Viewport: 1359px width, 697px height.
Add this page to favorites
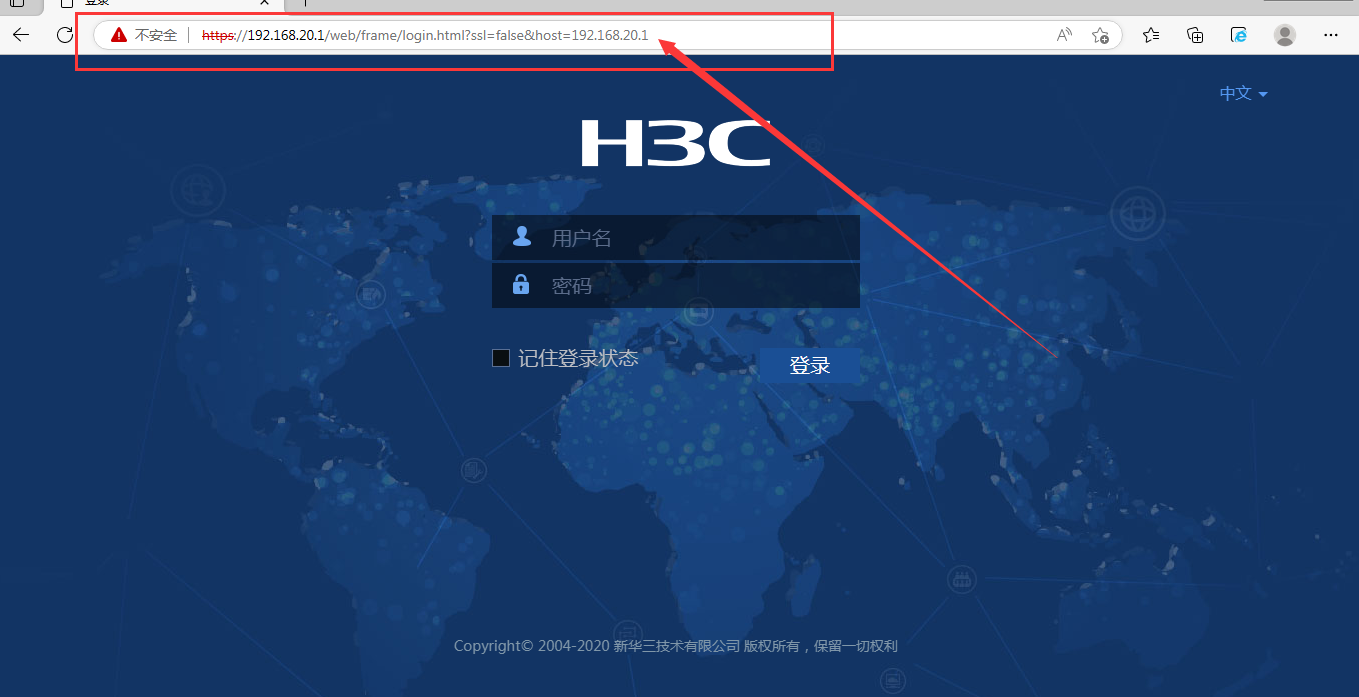1101,34
